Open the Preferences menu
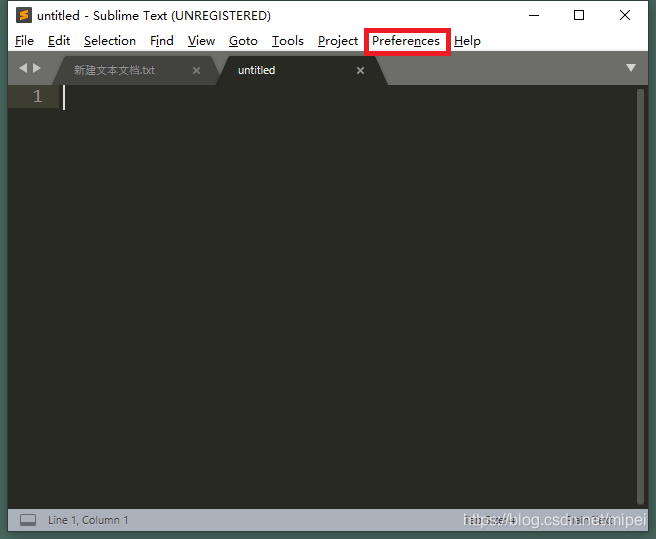Screen dimensions: 656x539 click(x=406, y=41)
